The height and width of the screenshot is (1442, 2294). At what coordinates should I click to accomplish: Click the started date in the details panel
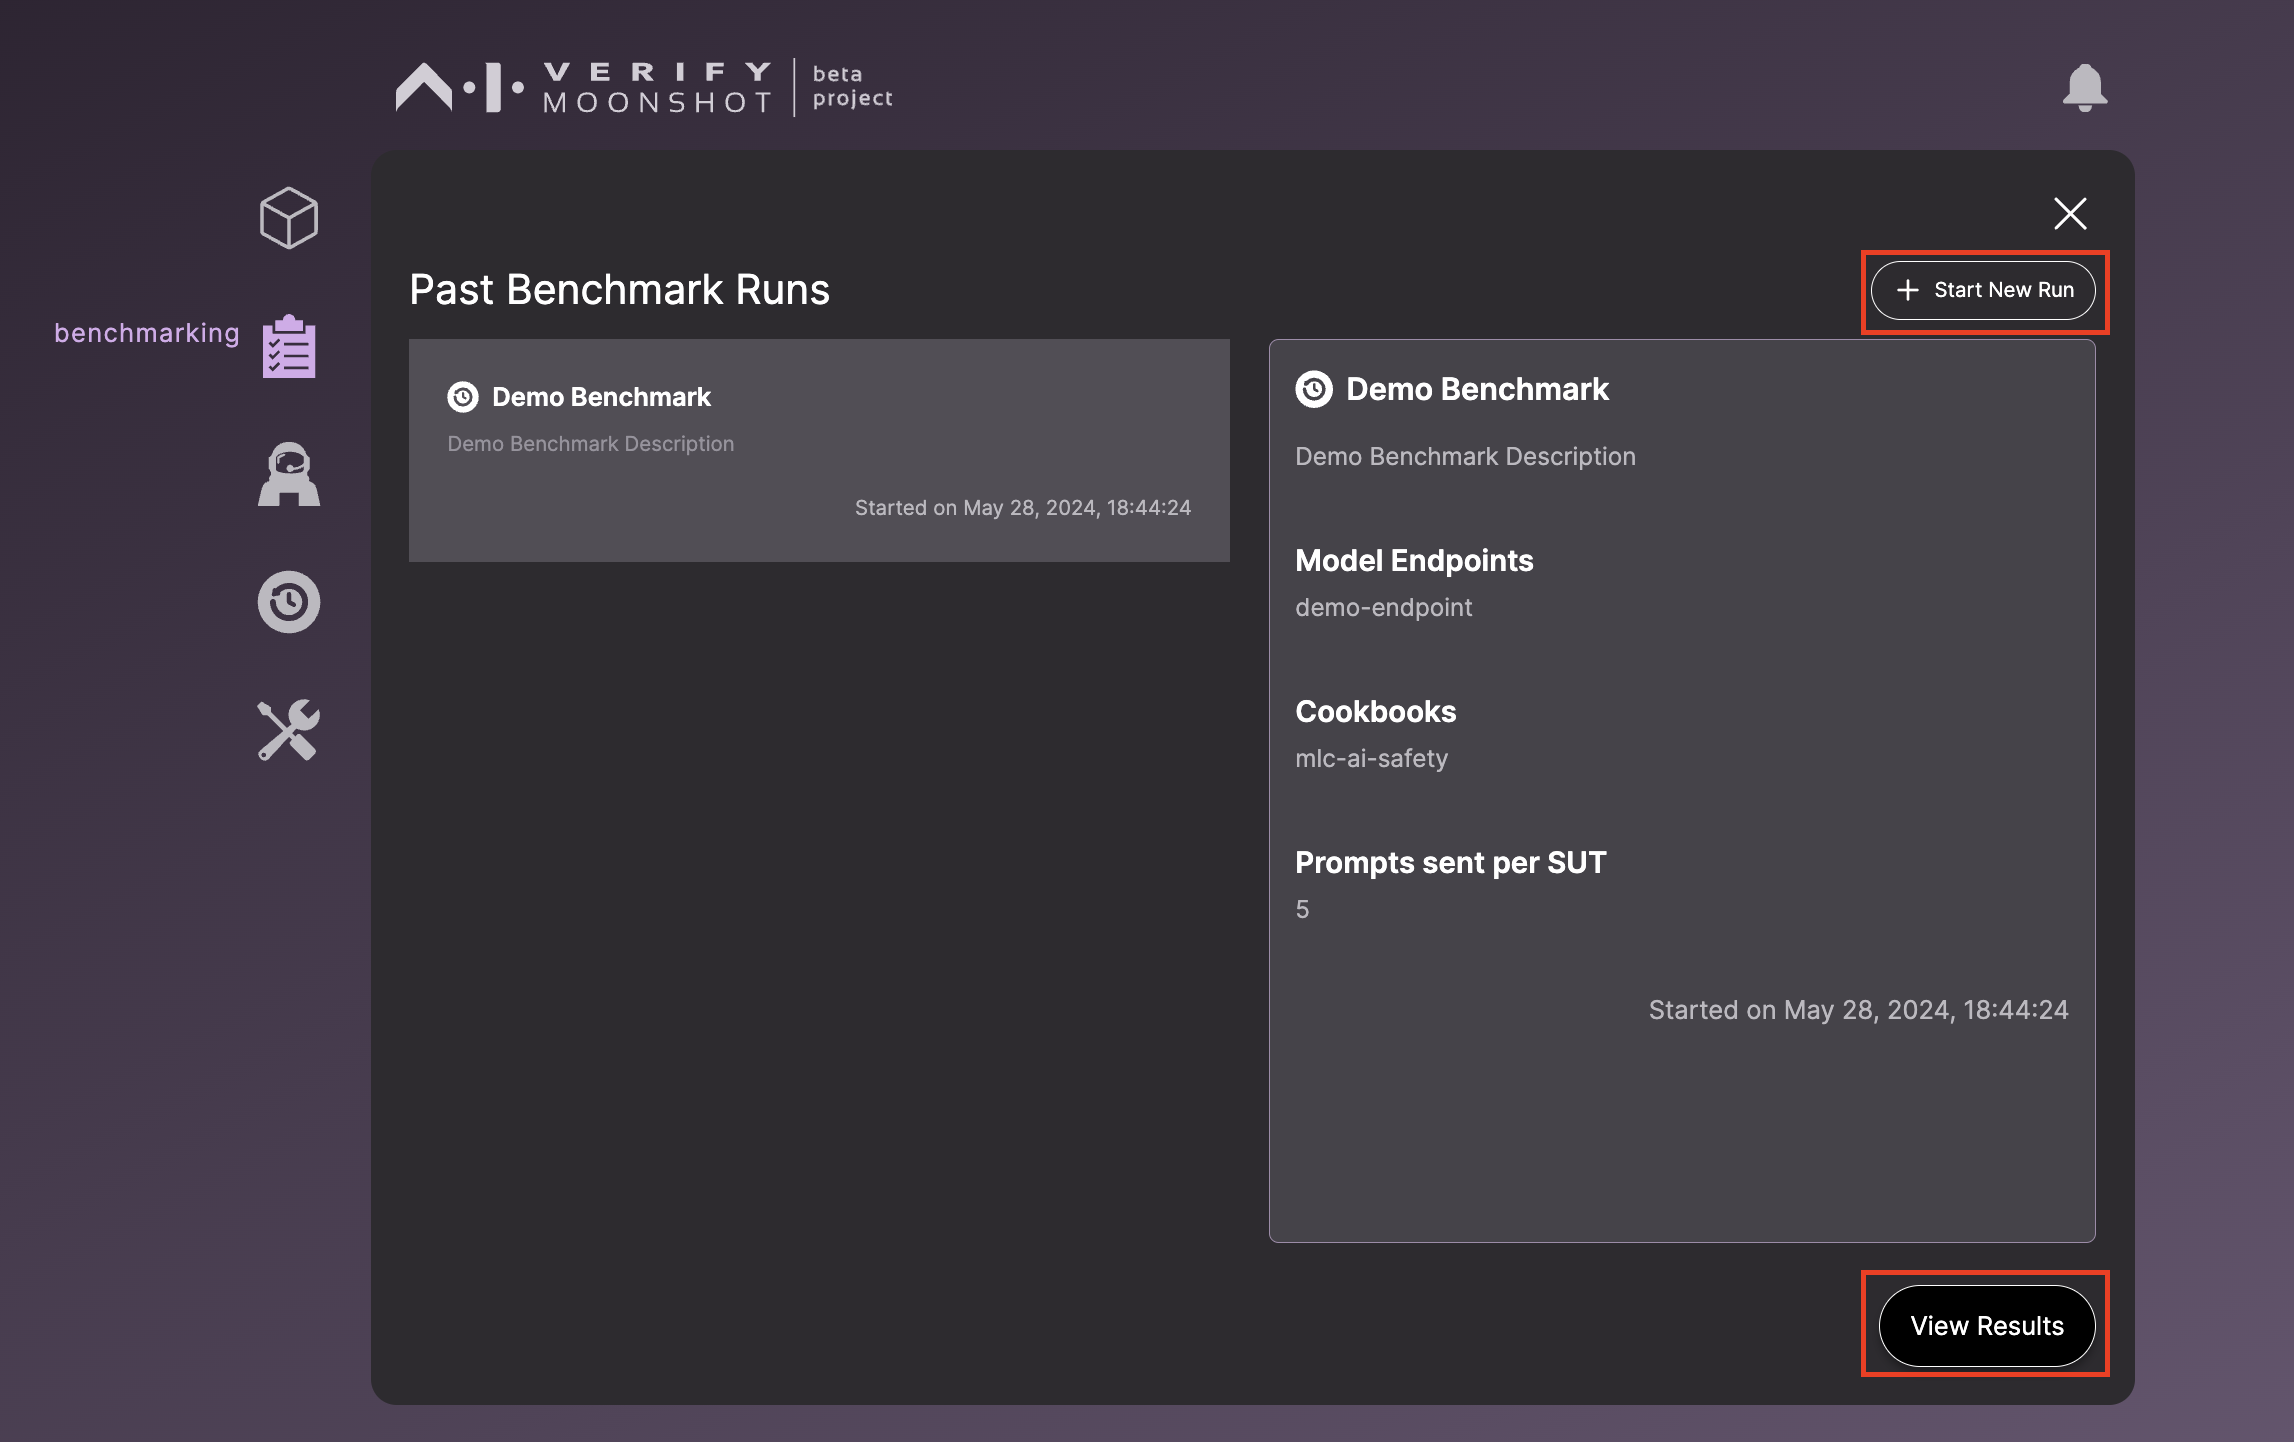tap(1858, 1010)
